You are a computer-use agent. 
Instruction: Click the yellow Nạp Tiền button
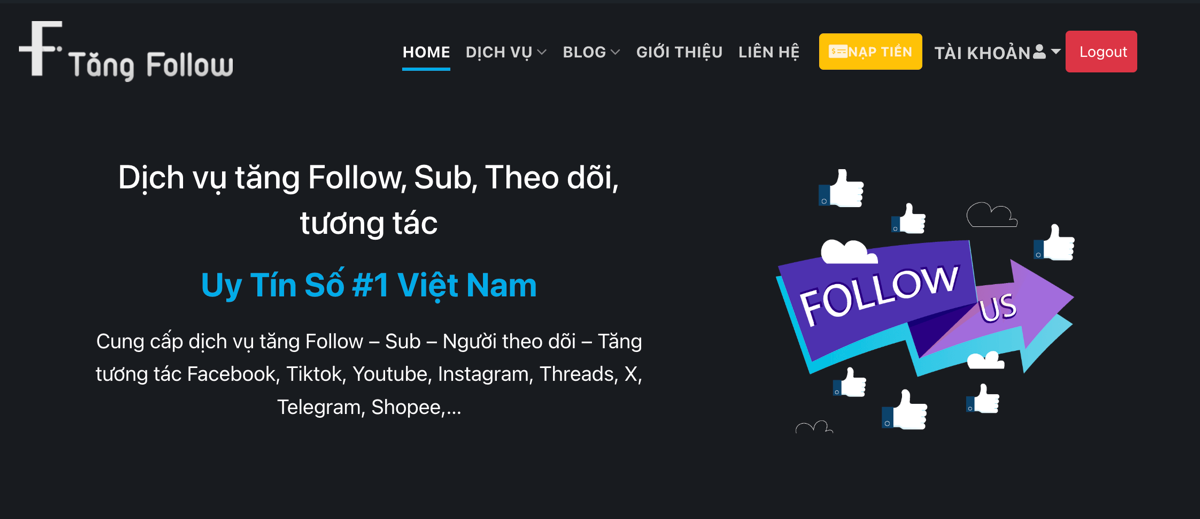pyautogui.click(x=870, y=52)
